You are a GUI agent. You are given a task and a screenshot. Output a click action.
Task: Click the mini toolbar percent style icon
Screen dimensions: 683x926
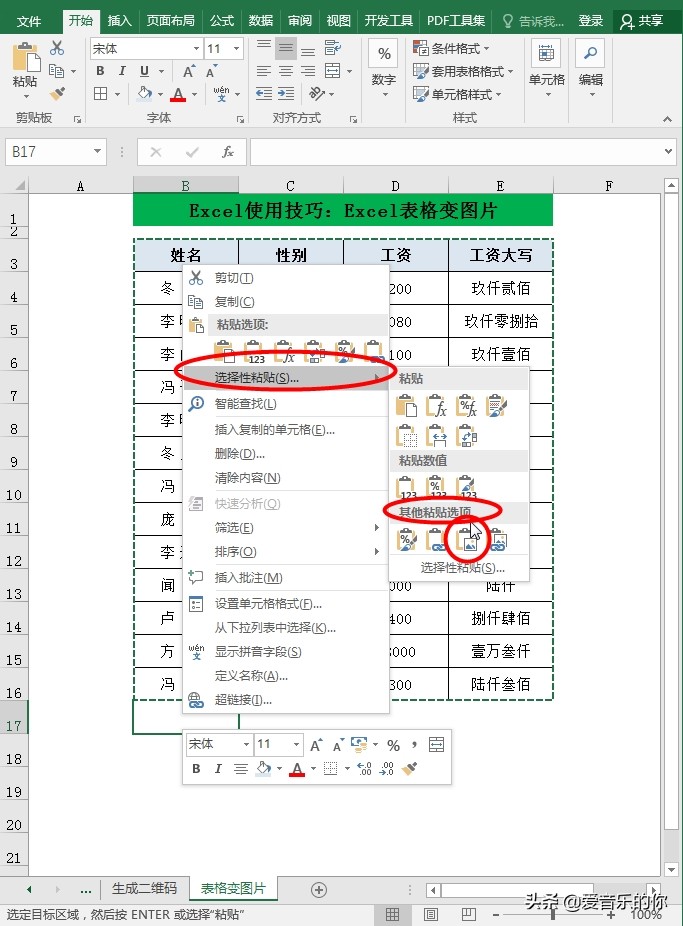(393, 745)
